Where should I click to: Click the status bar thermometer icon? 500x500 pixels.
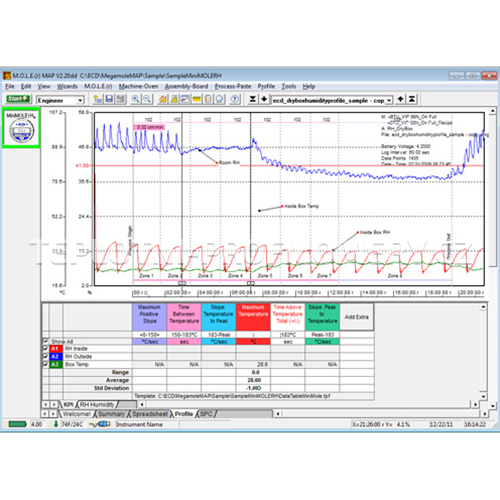56,424
